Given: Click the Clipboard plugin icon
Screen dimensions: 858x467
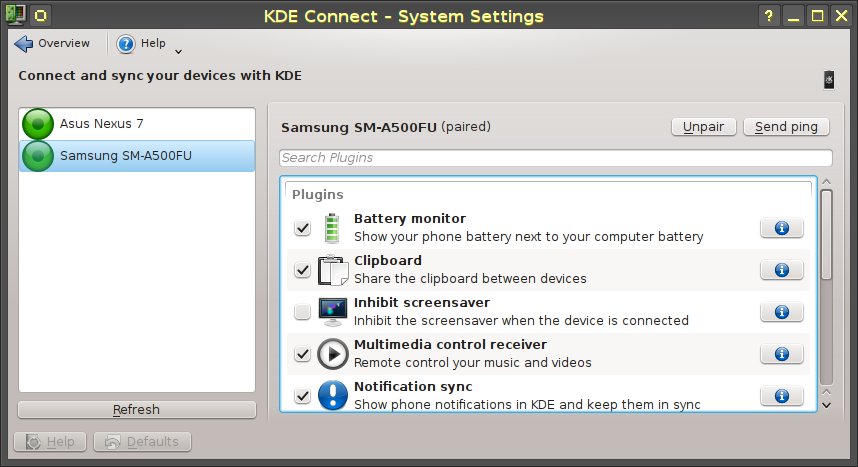Looking at the screenshot, I should (x=333, y=270).
